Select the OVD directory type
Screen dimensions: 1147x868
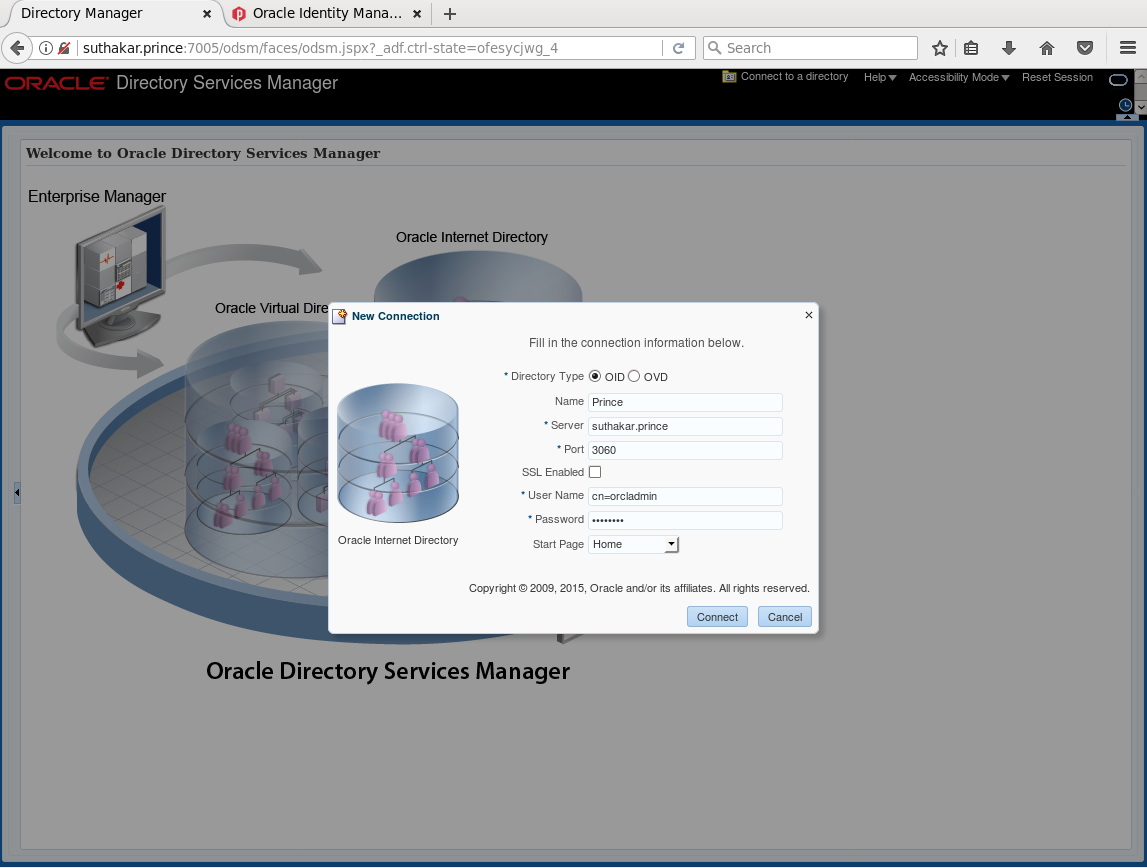pyautogui.click(x=634, y=377)
